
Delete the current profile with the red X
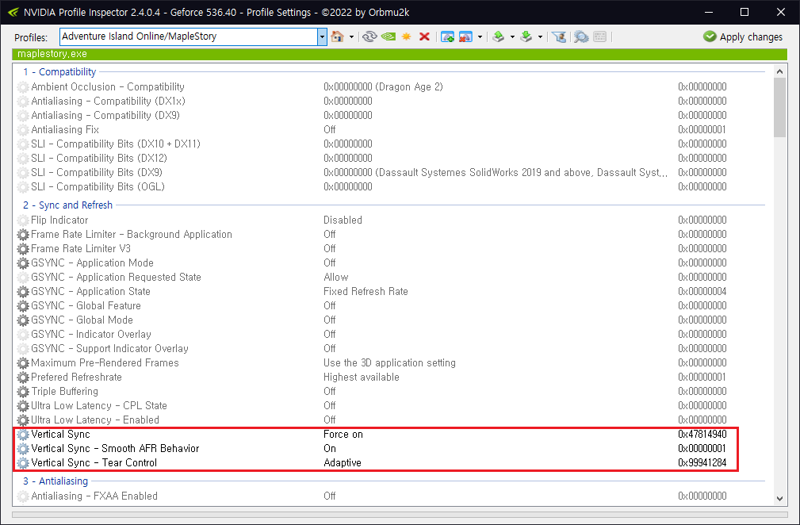click(x=424, y=37)
